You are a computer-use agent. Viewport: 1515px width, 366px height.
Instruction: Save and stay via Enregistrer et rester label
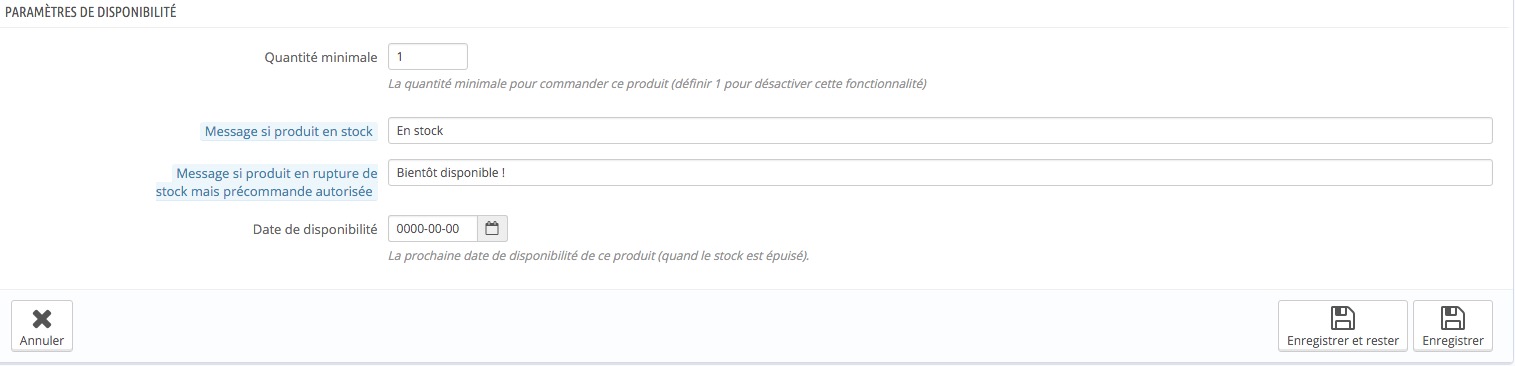tap(1342, 341)
